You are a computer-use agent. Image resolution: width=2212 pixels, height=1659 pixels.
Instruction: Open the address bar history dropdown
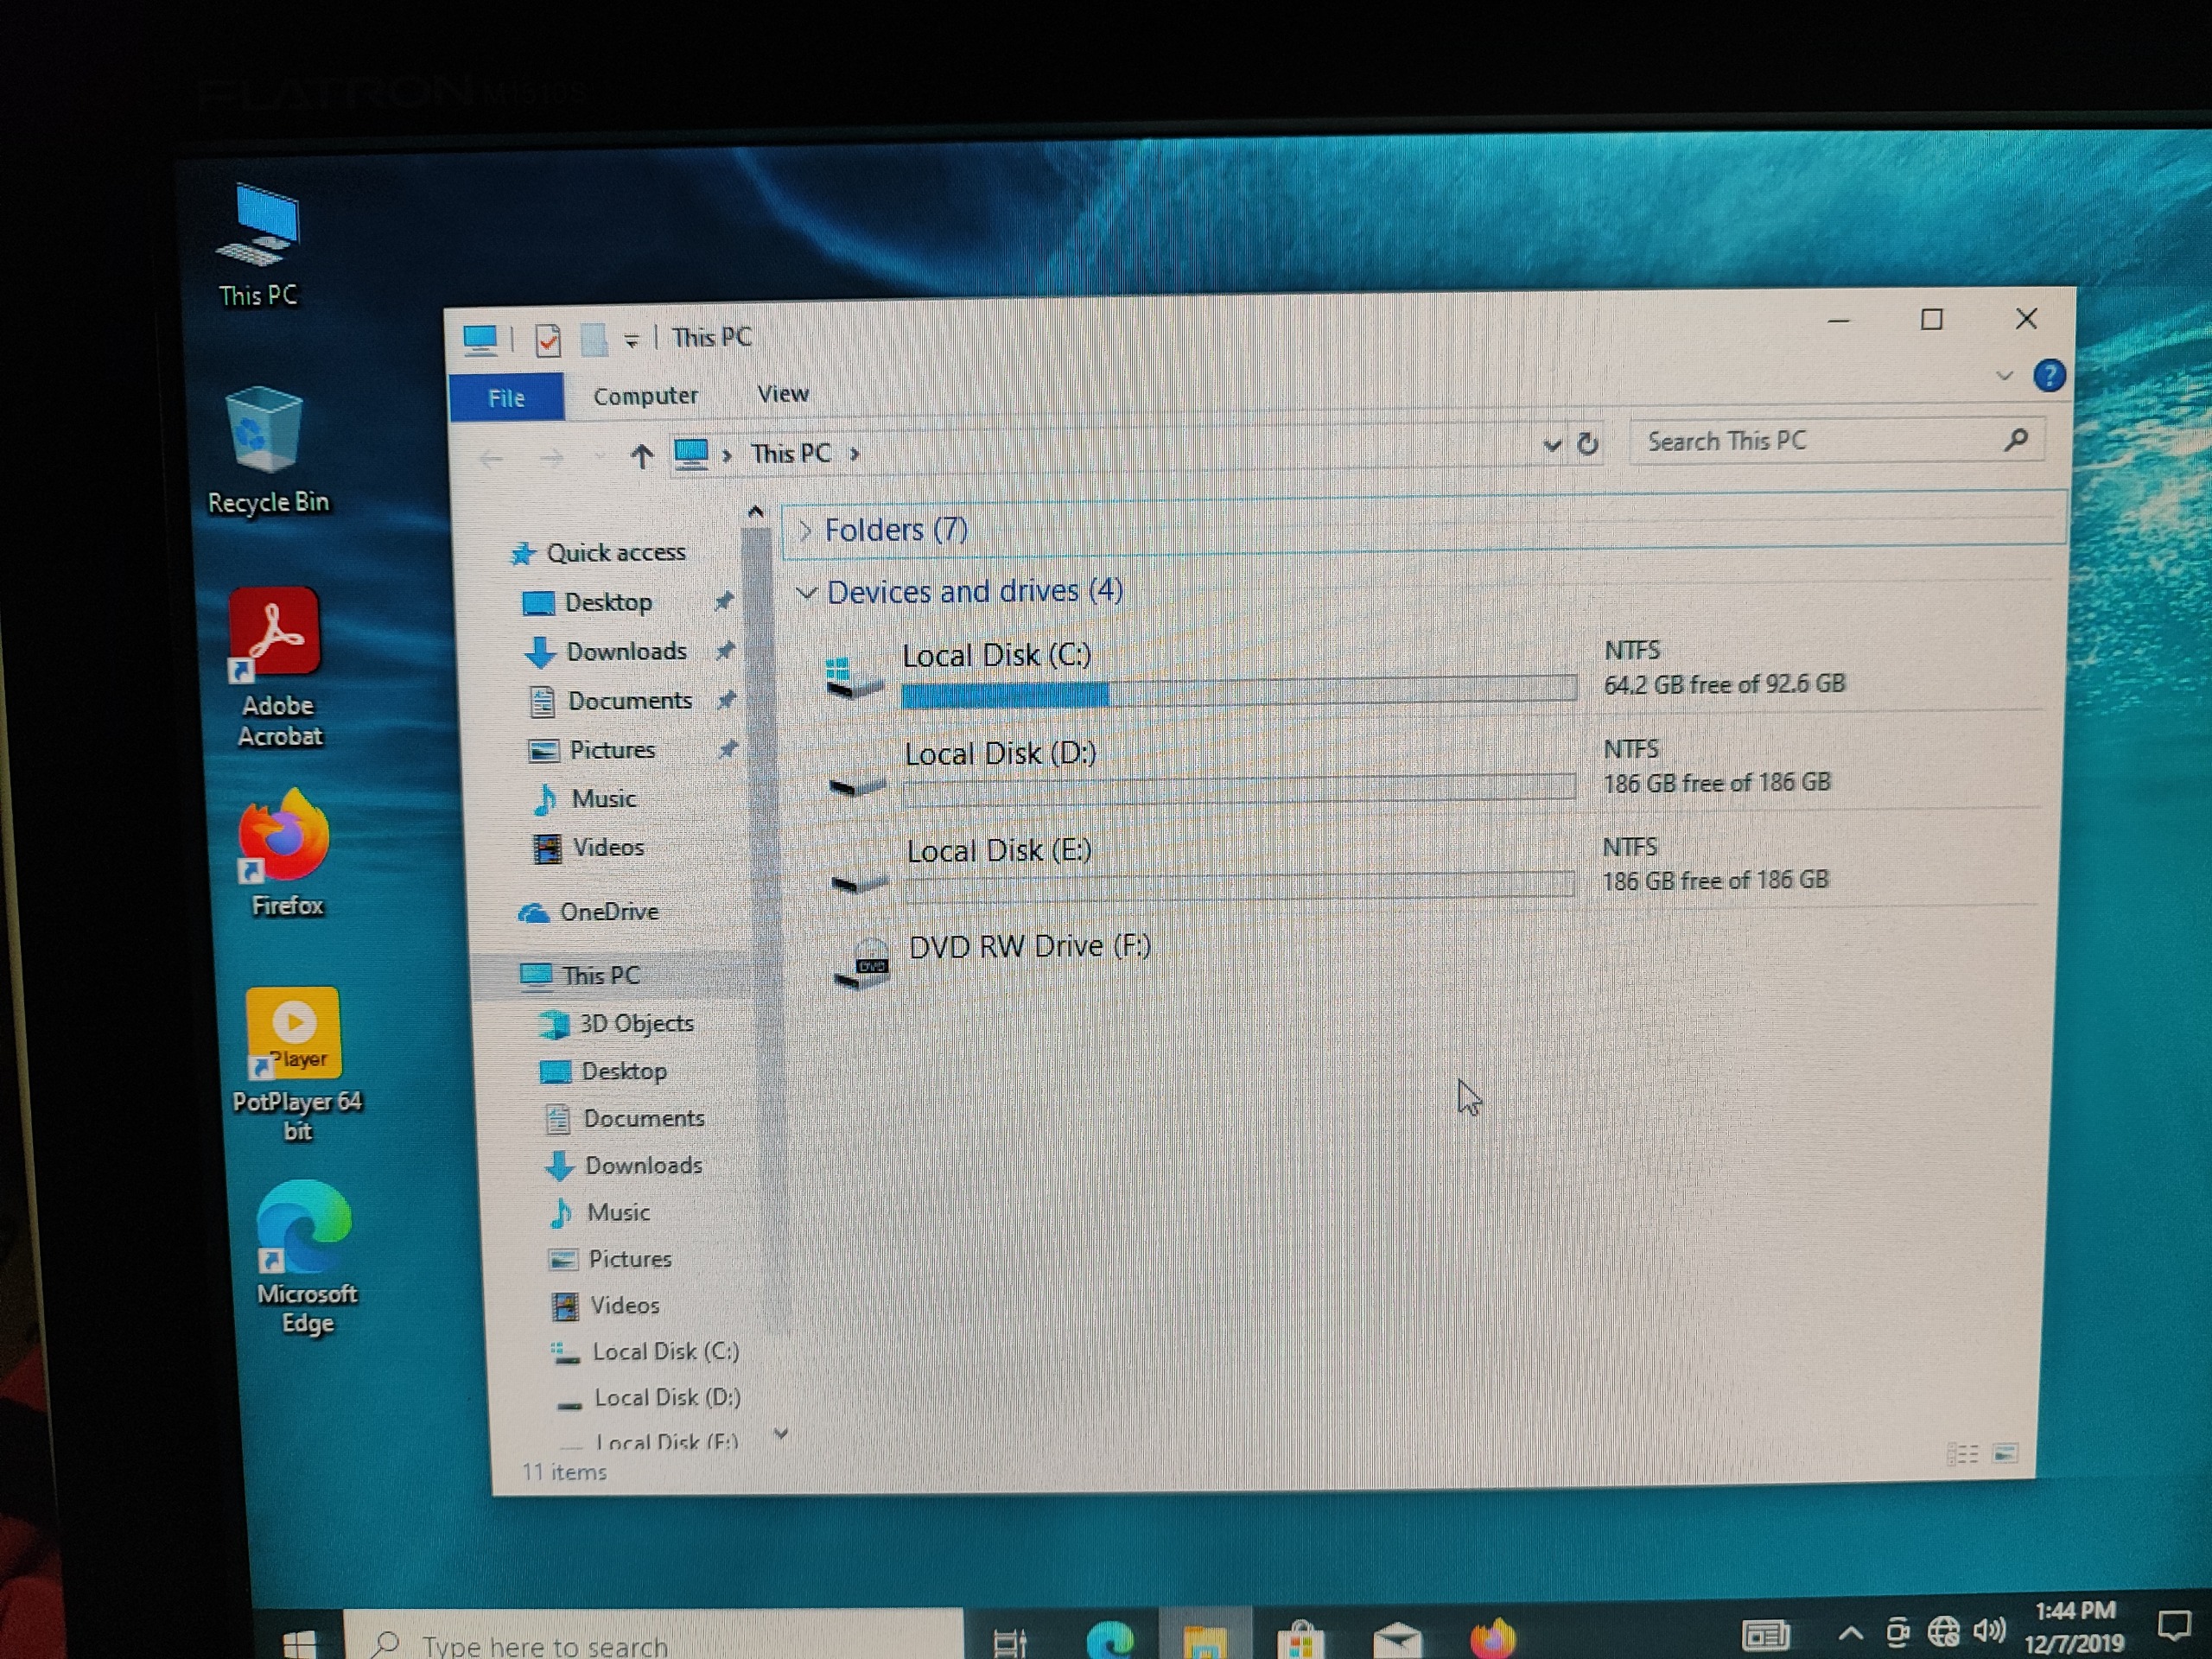(x=1551, y=445)
